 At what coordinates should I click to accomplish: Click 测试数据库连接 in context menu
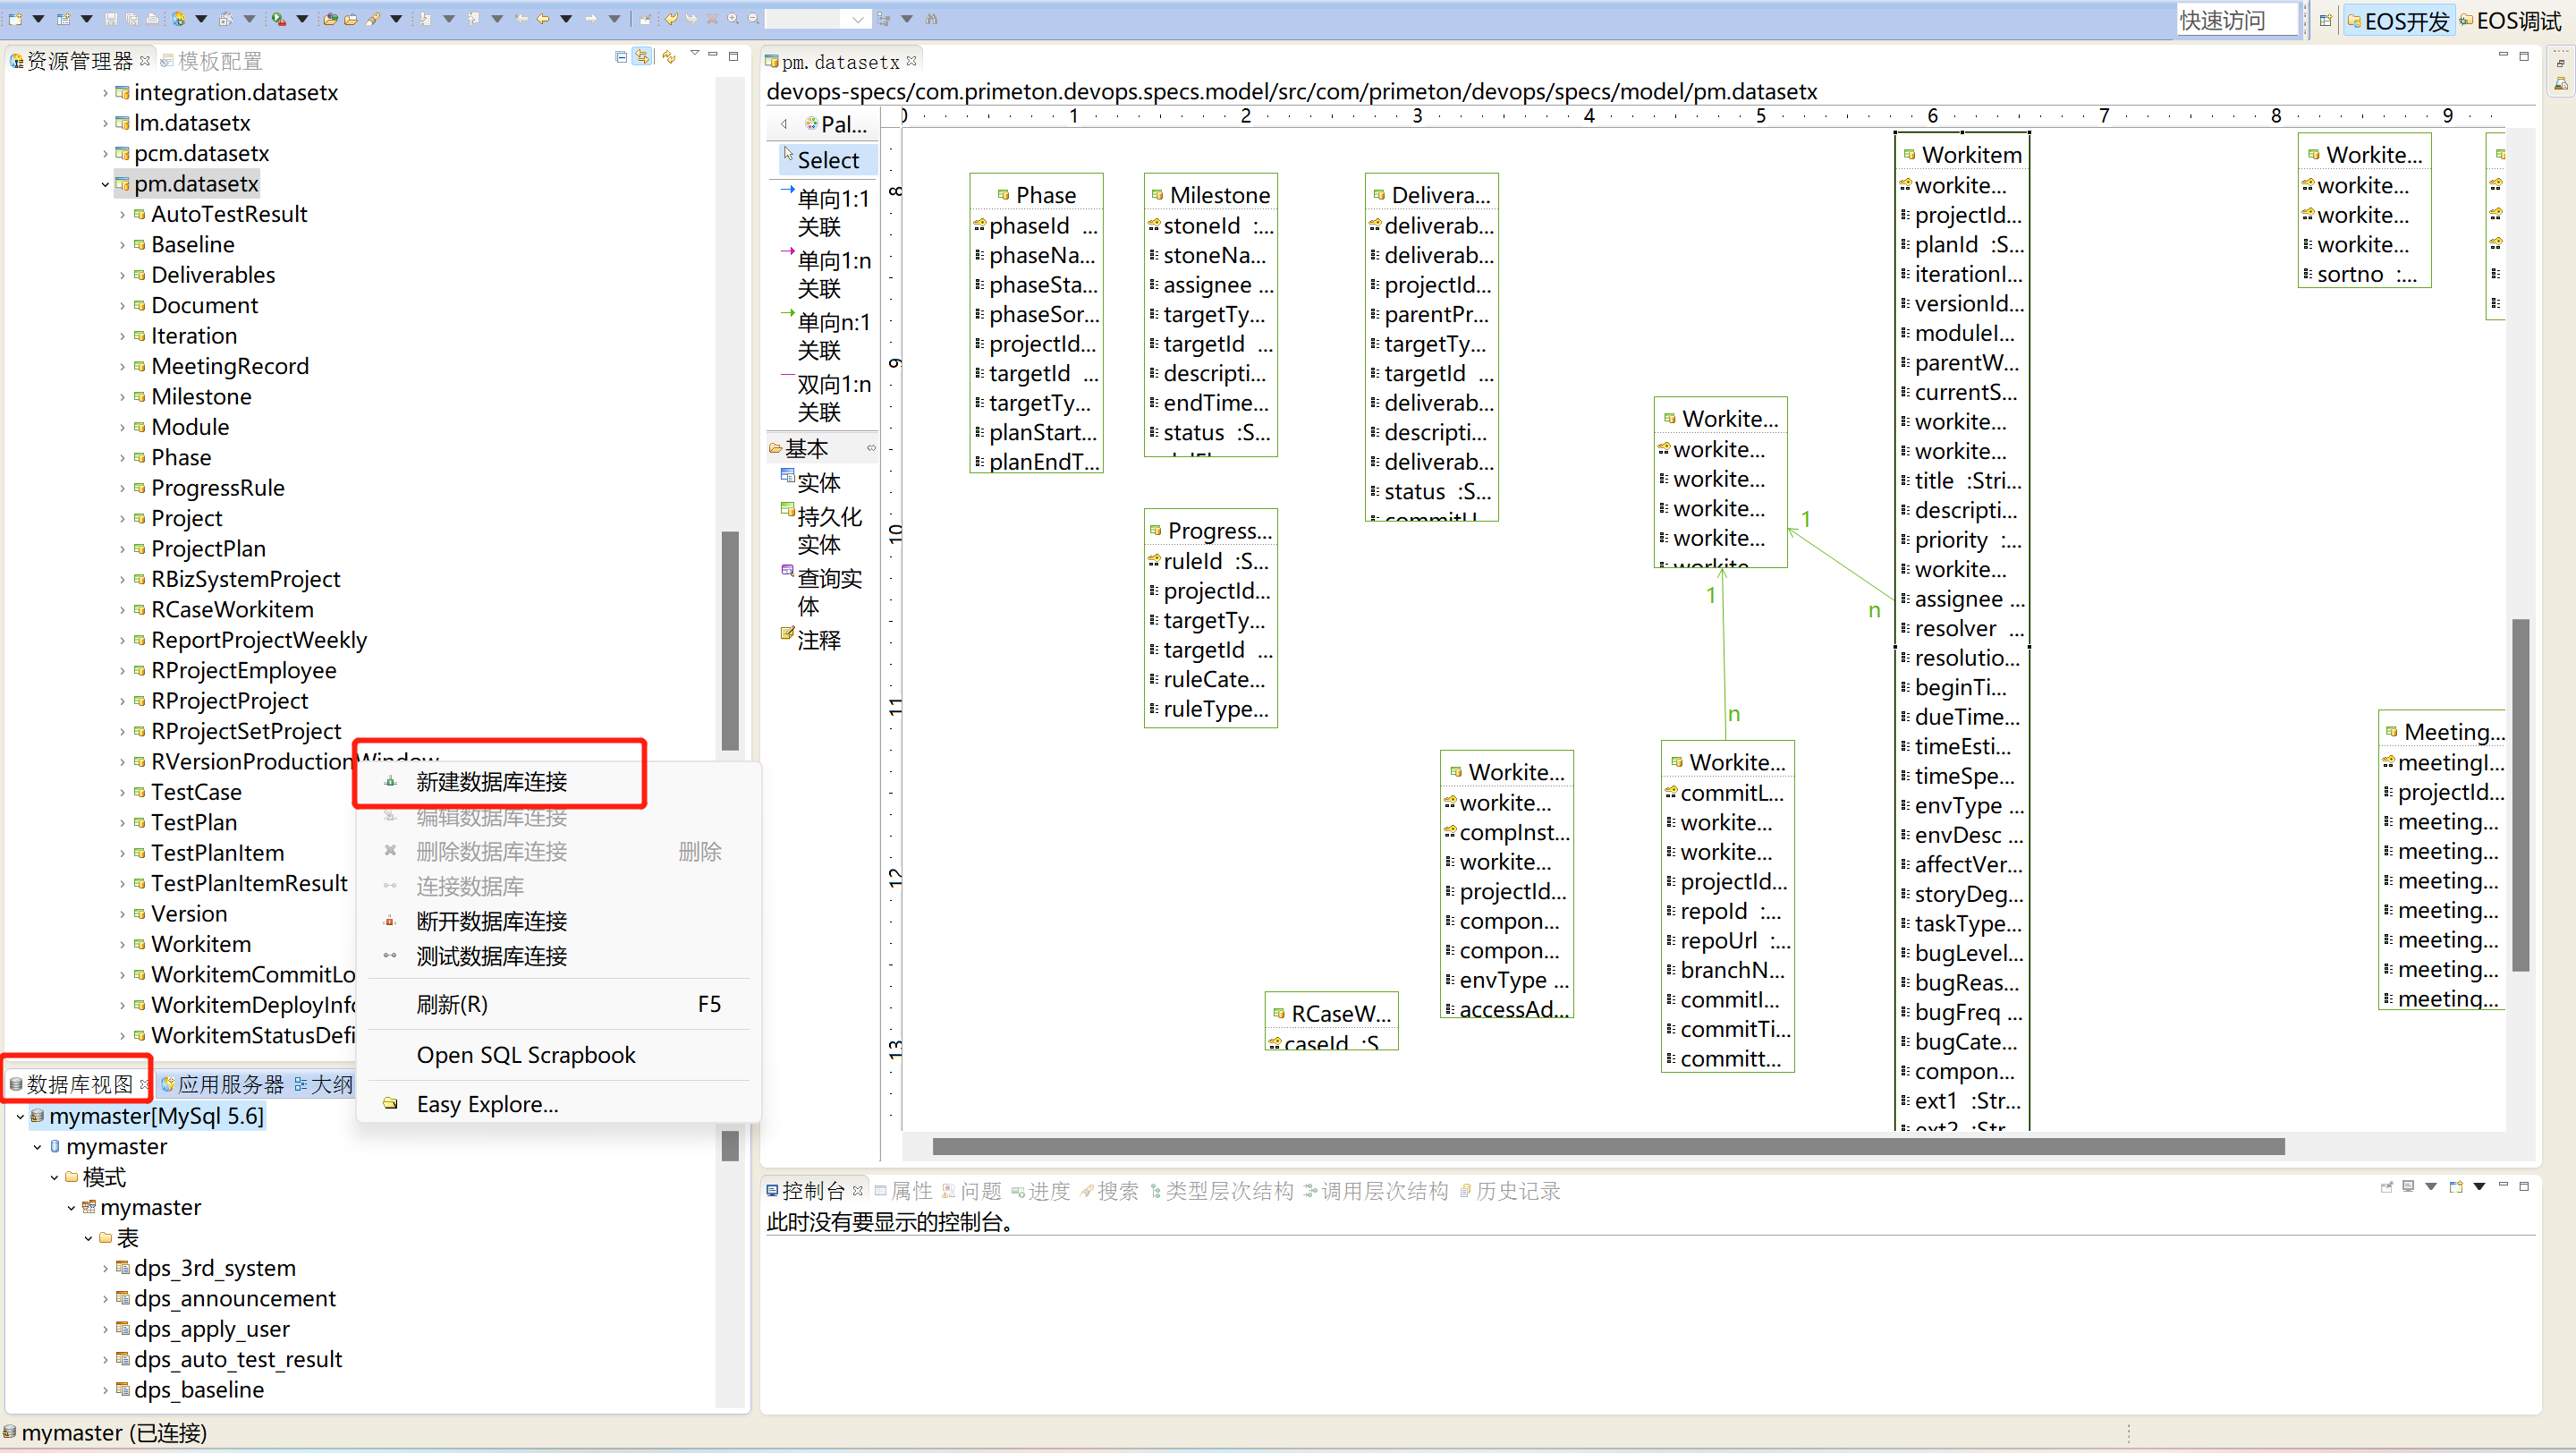pyautogui.click(x=491, y=956)
